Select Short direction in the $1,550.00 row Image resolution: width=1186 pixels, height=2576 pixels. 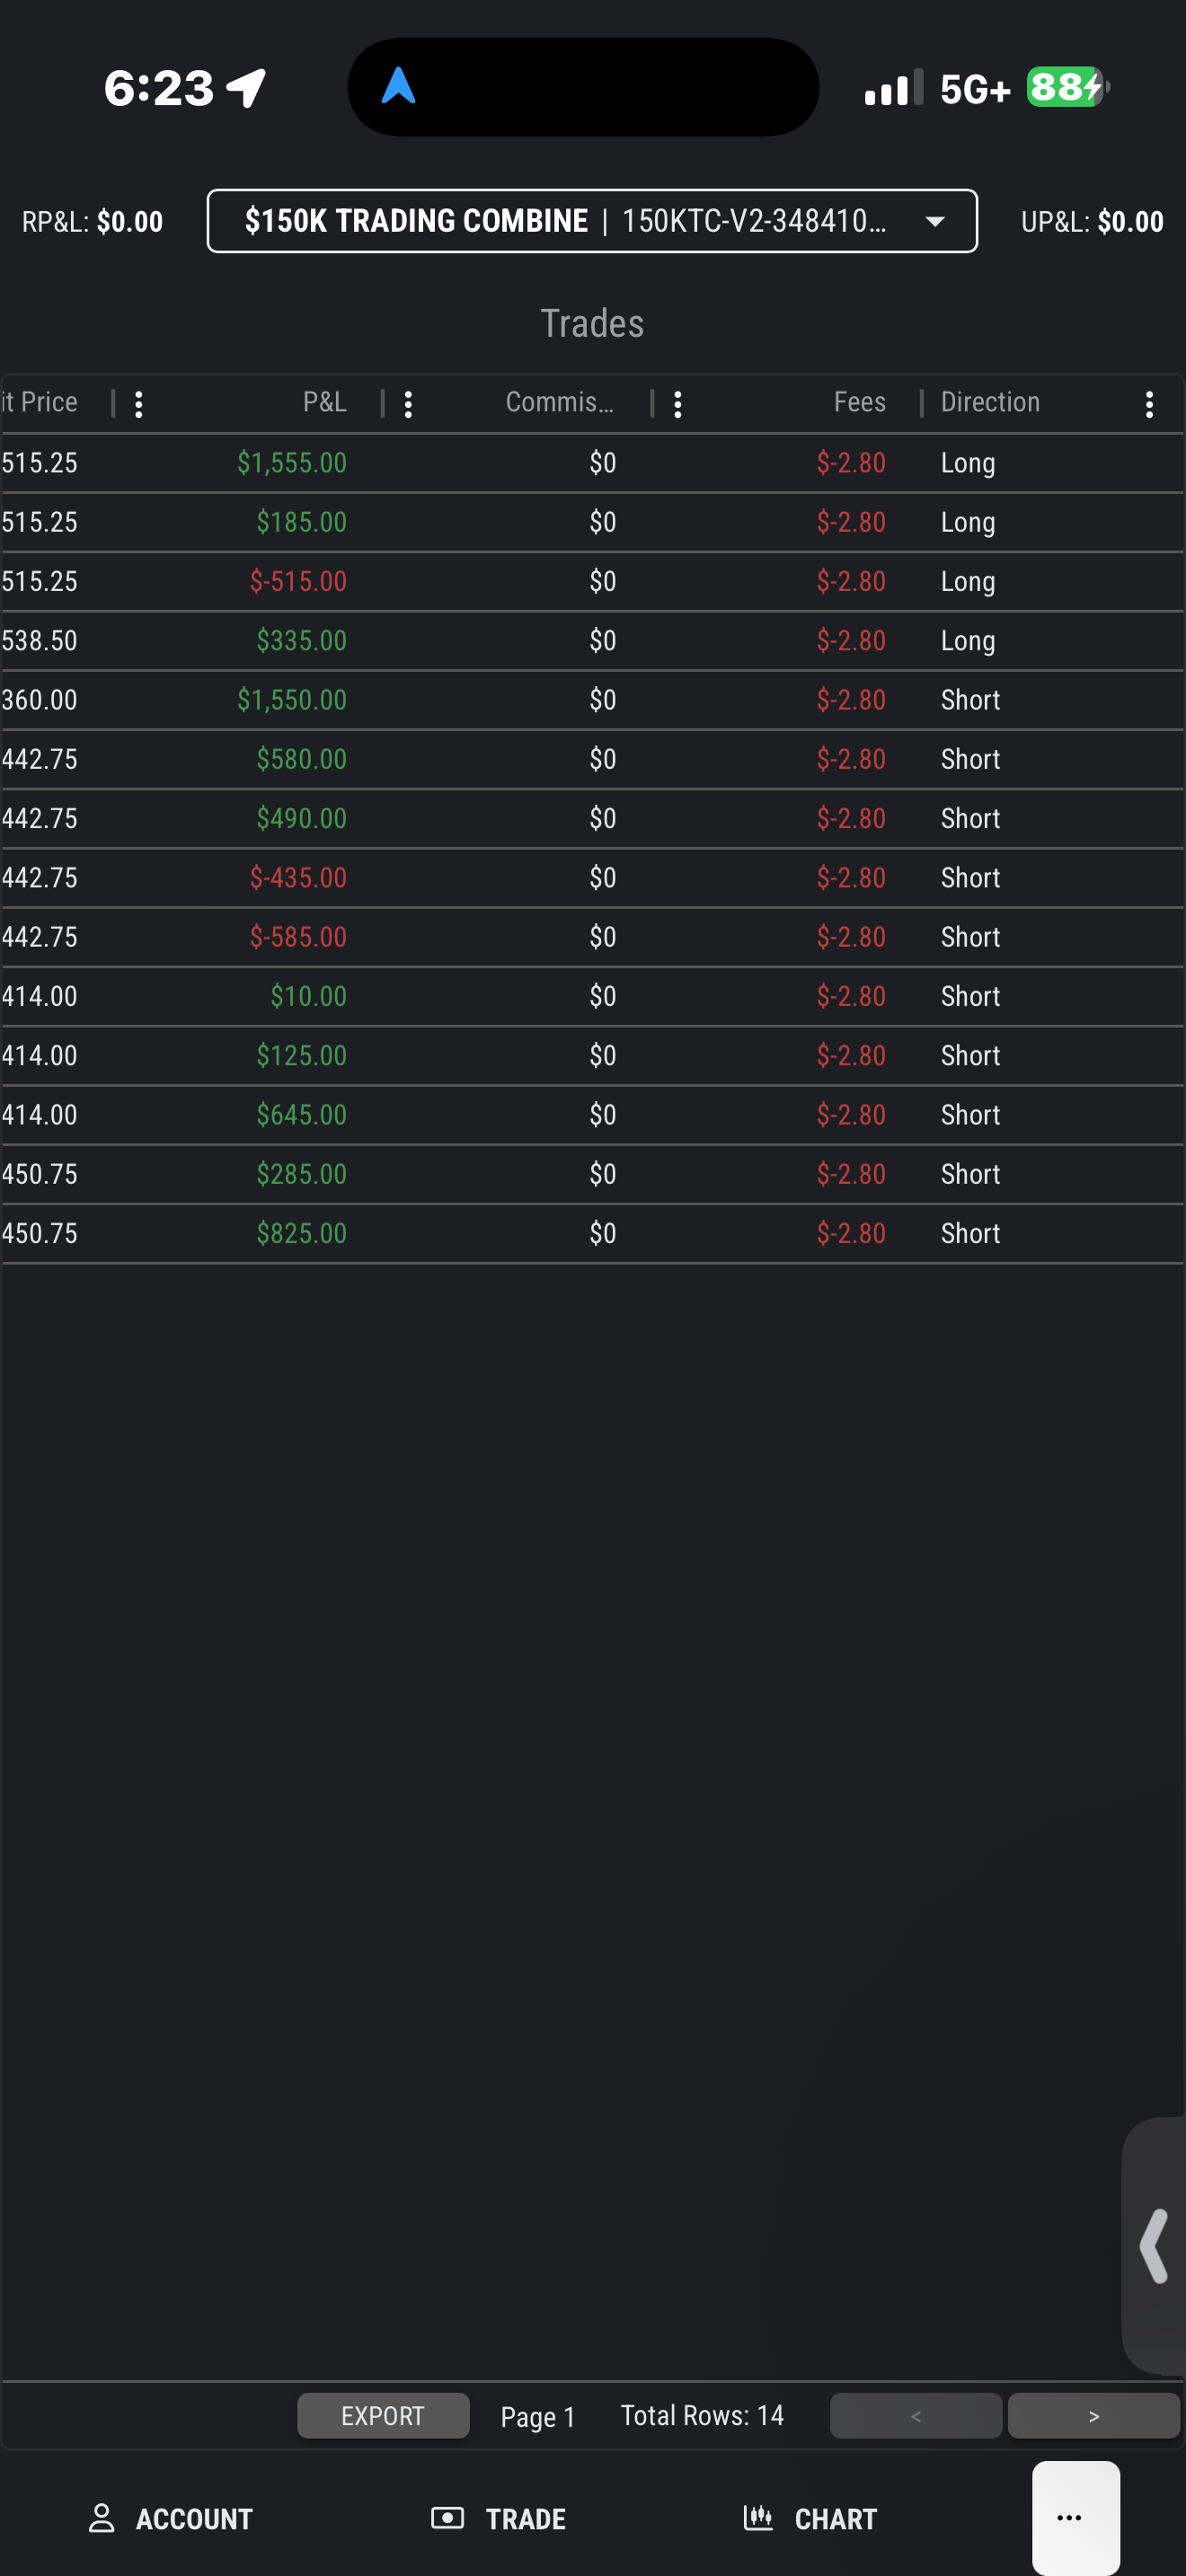tap(970, 700)
